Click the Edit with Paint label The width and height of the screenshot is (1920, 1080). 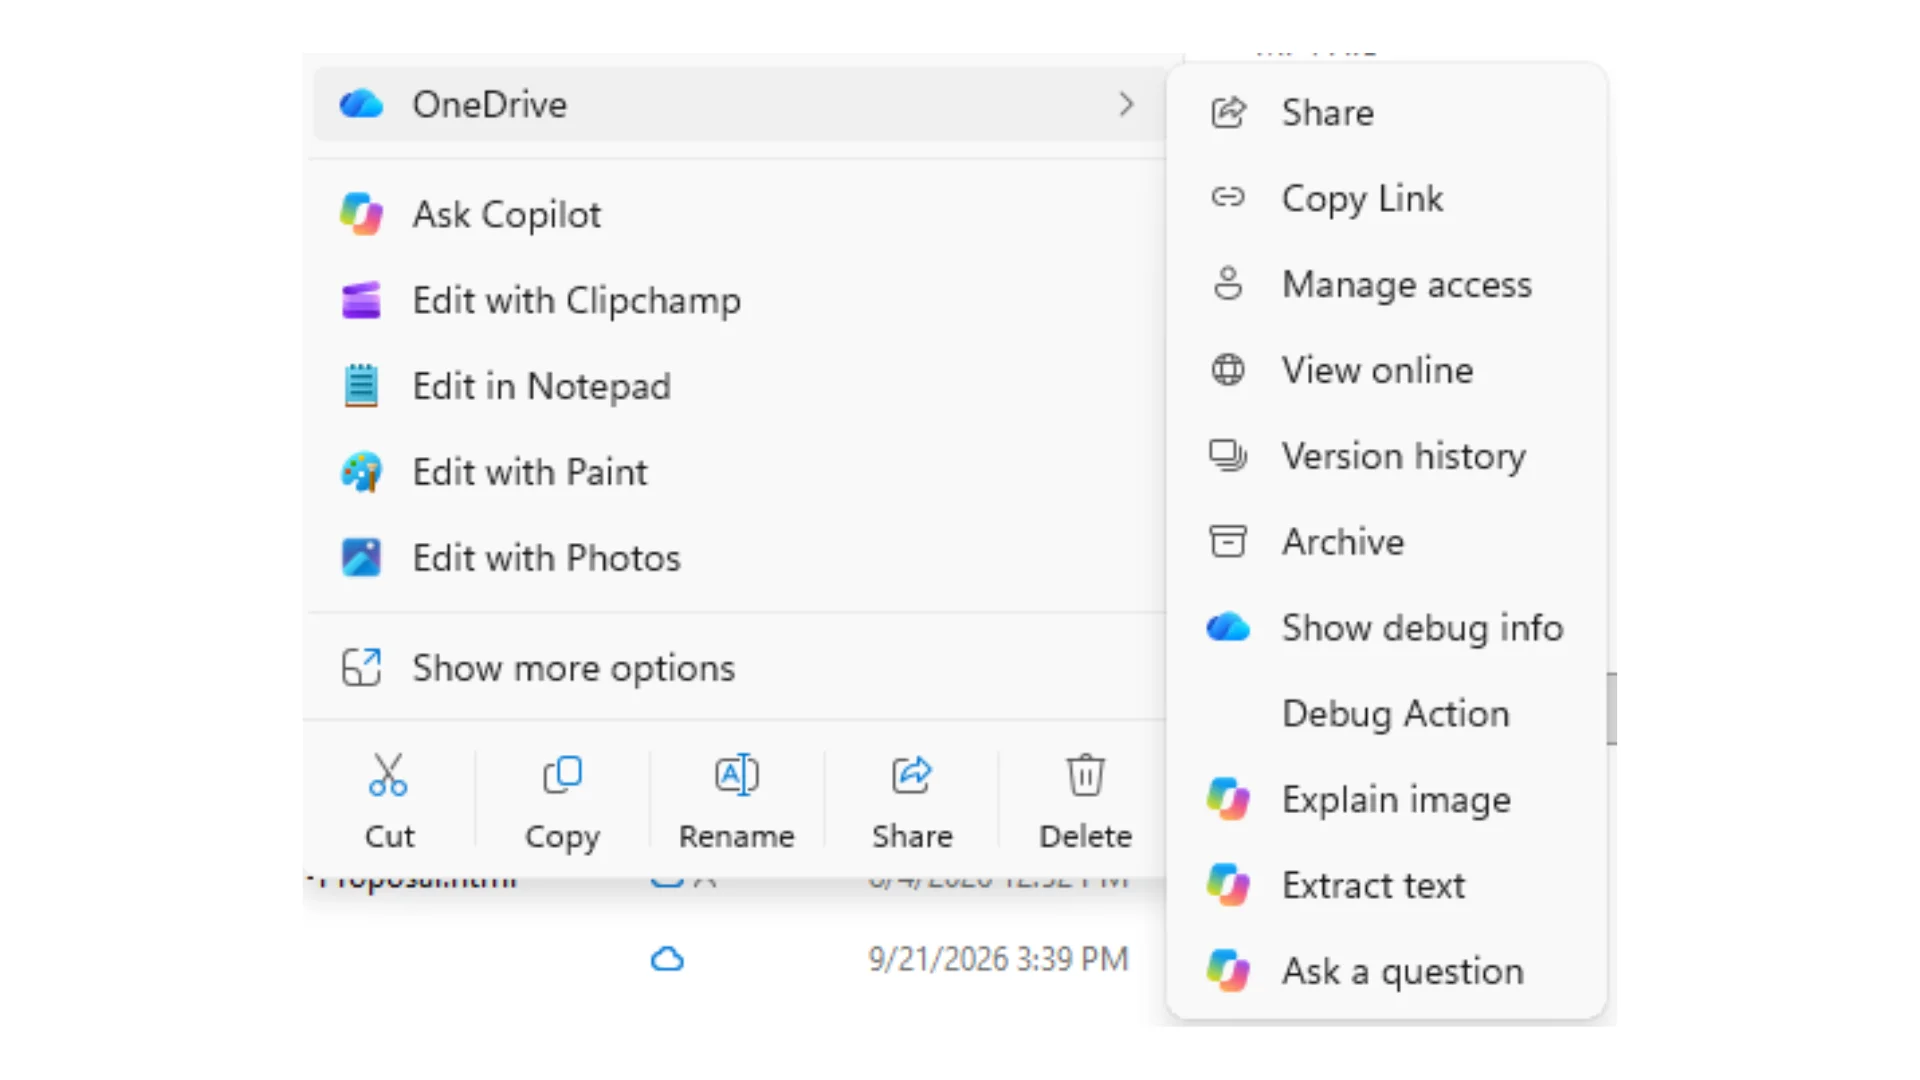click(530, 472)
